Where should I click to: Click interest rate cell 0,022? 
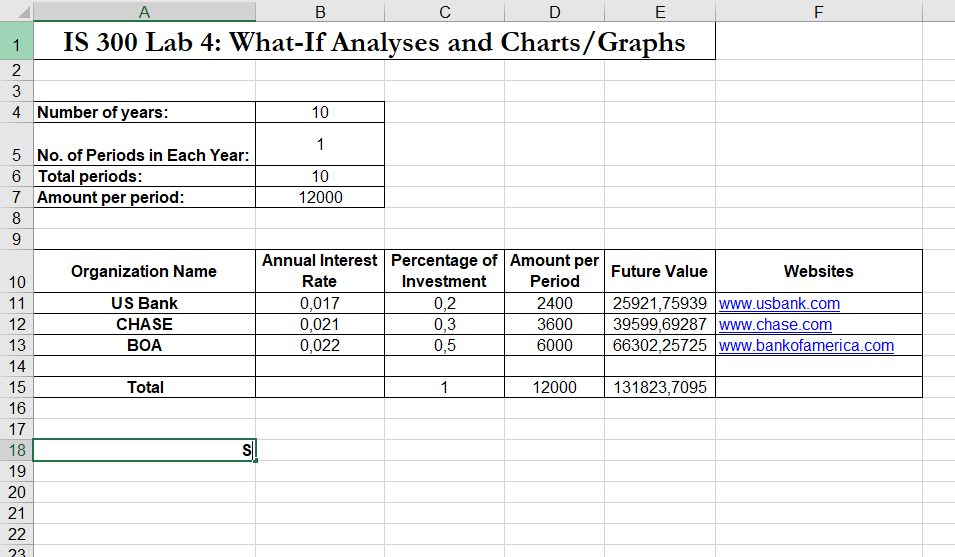(x=320, y=345)
